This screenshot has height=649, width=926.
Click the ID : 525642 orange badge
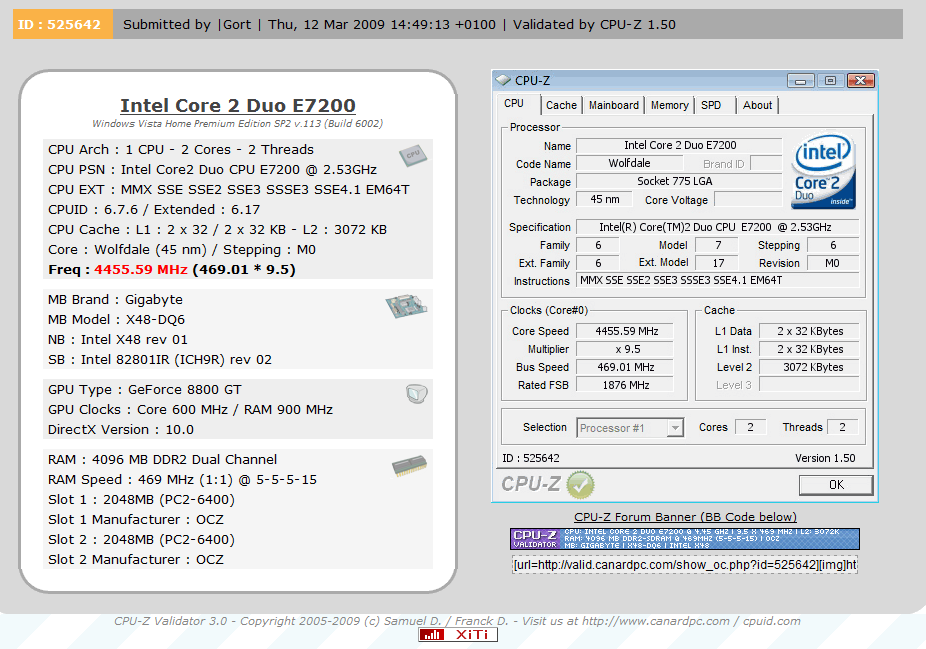point(62,24)
